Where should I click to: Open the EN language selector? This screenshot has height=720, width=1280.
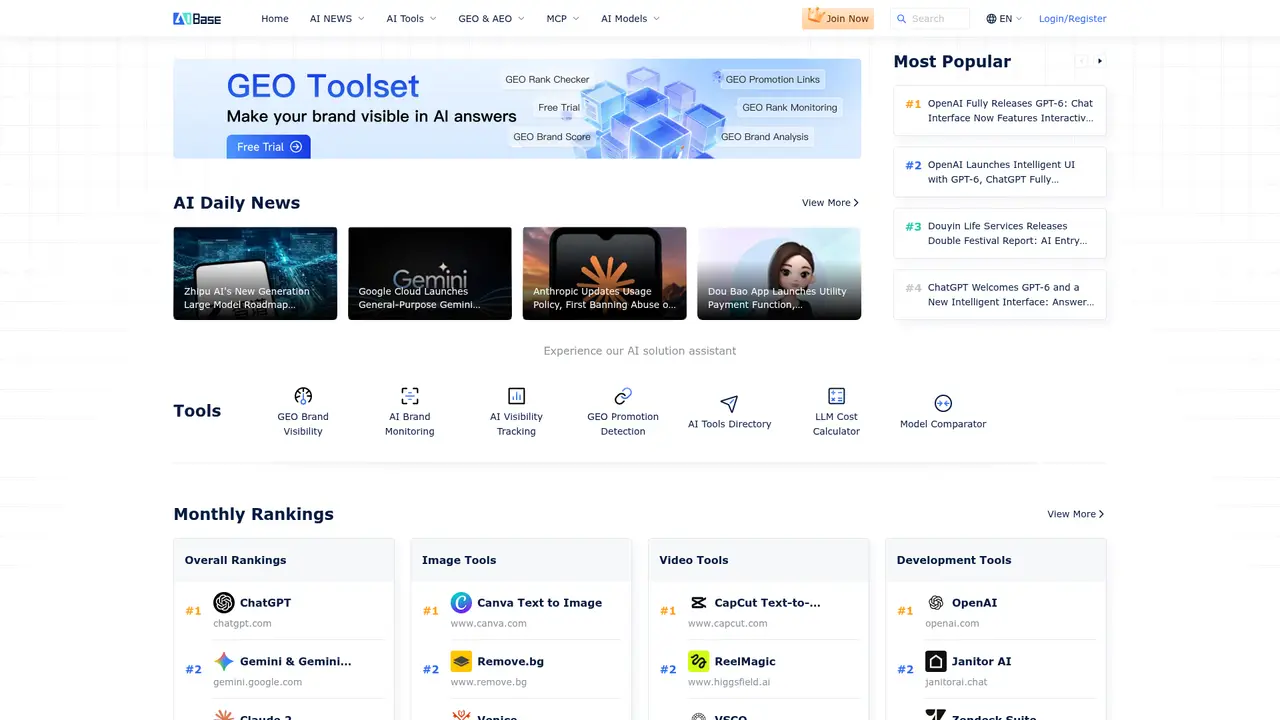coord(1004,19)
